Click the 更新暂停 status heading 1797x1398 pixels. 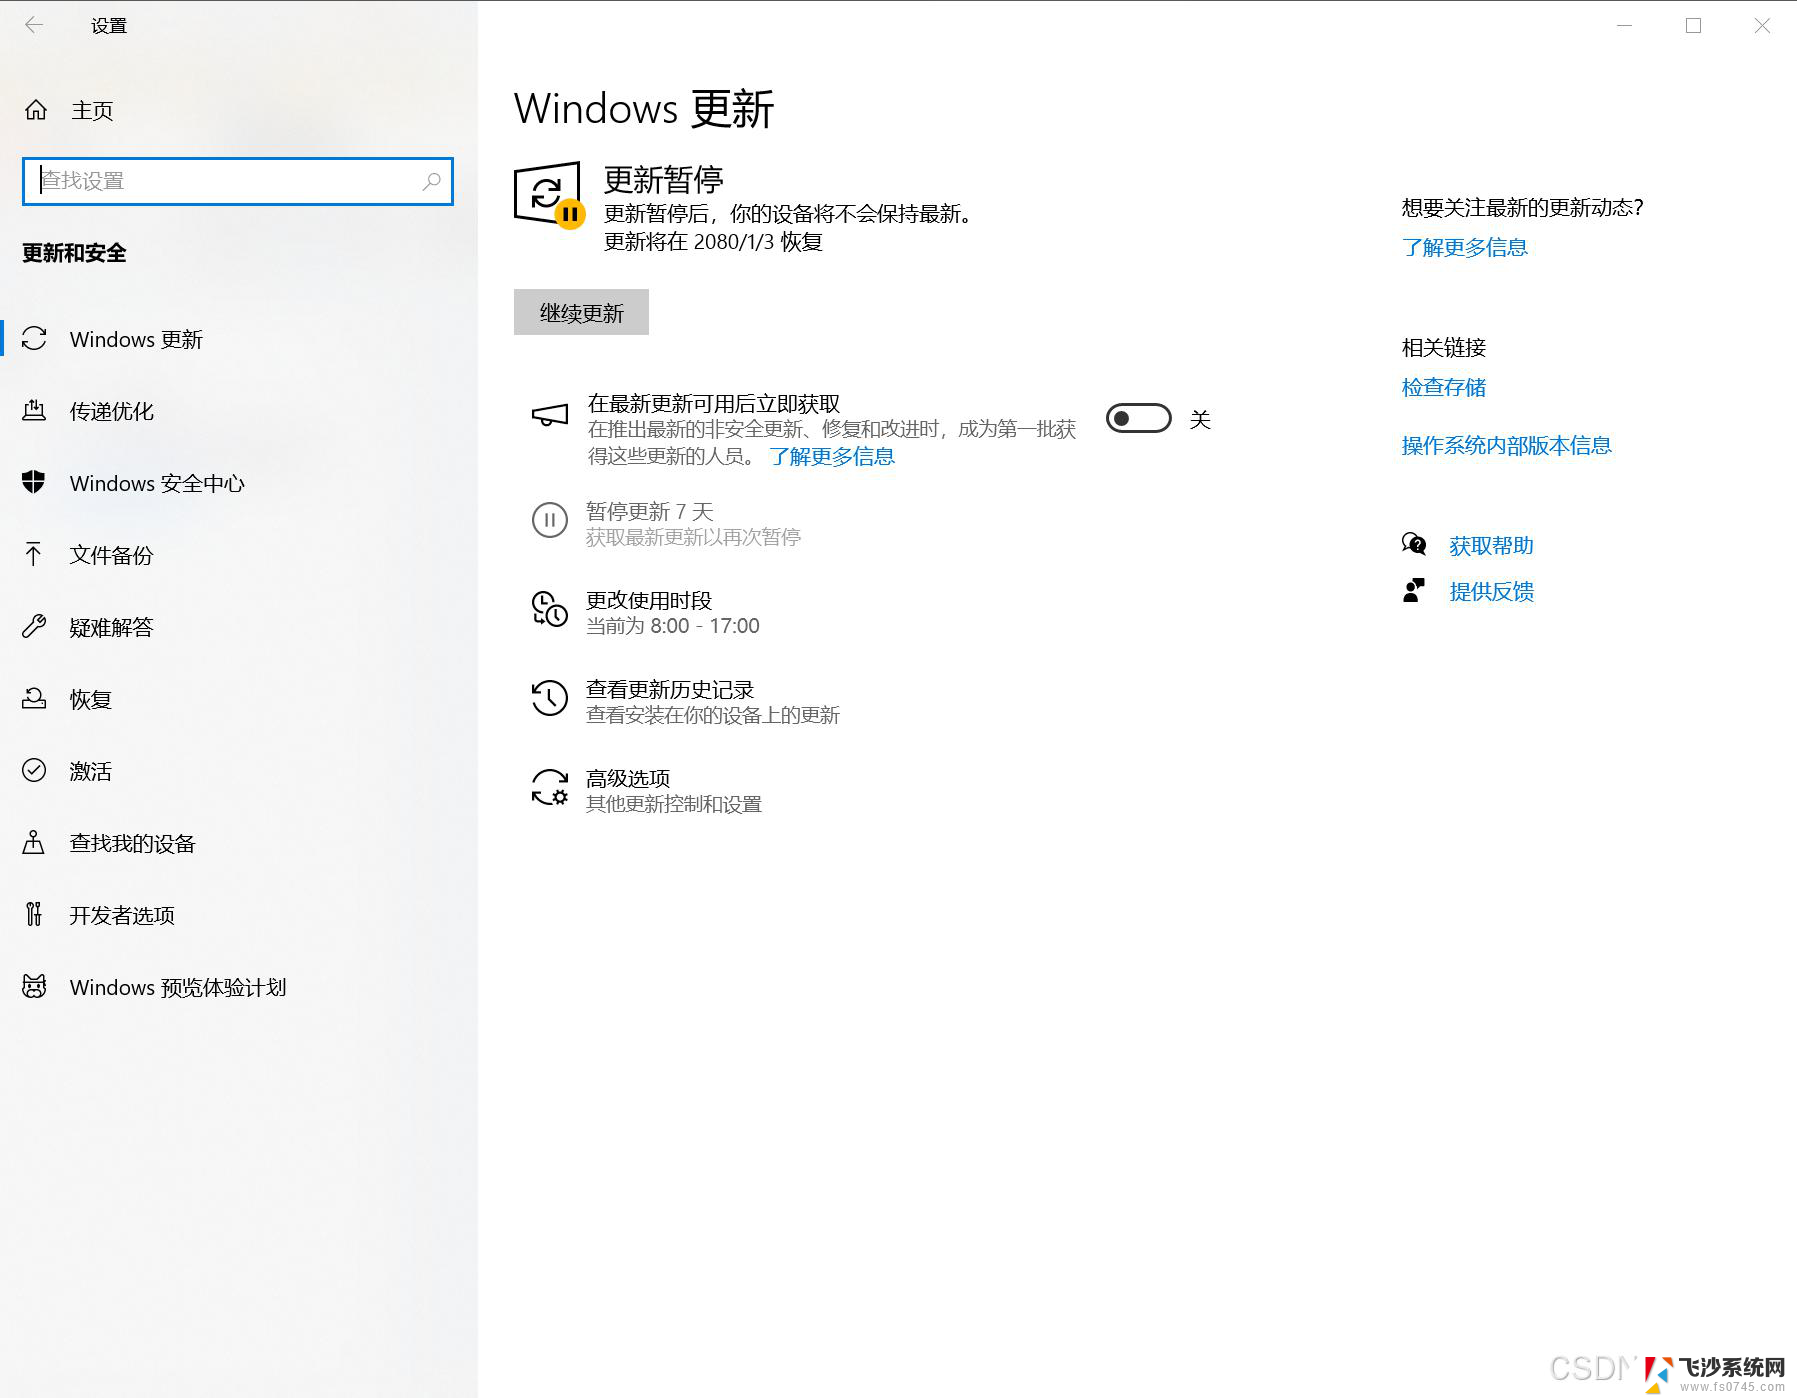coord(664,180)
